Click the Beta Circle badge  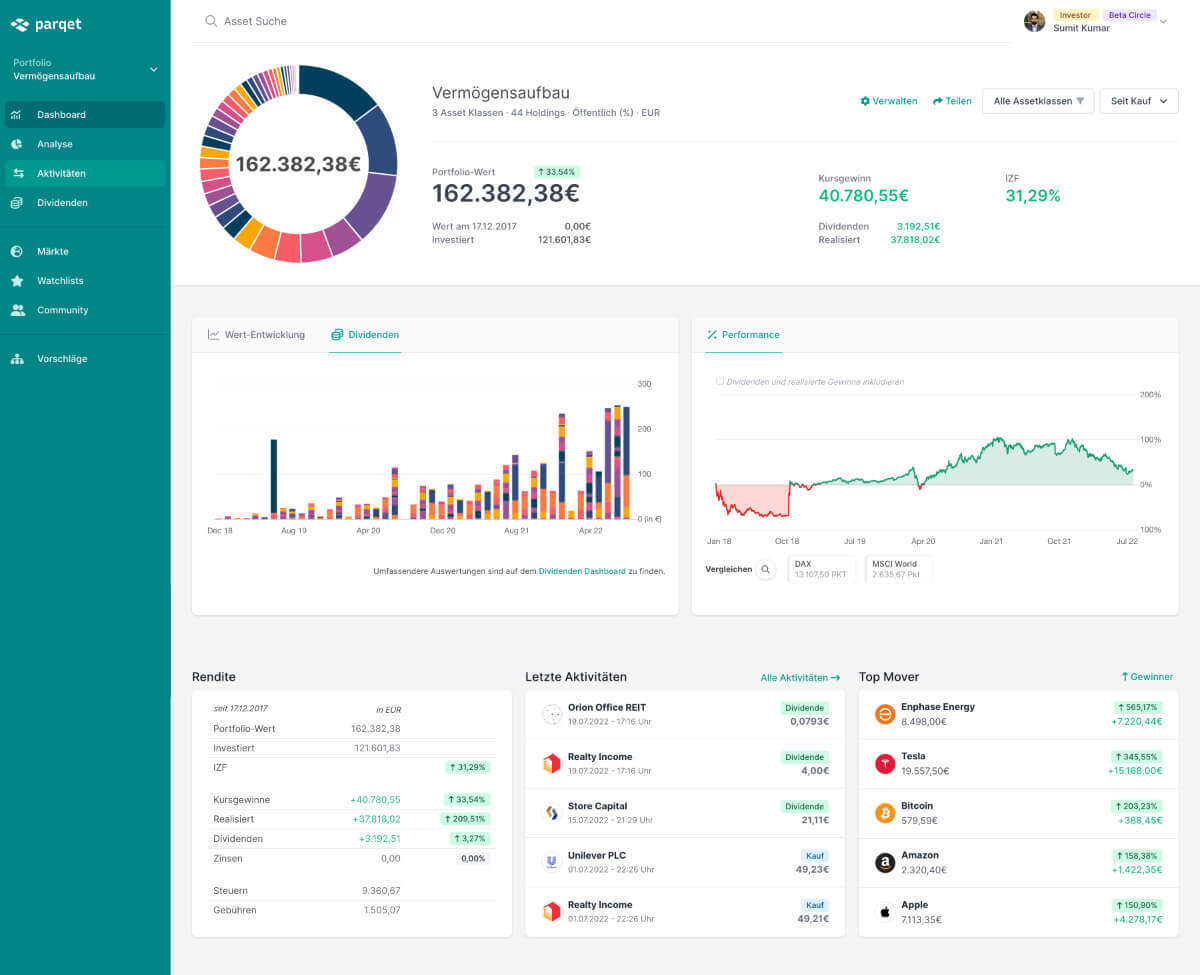(x=1130, y=15)
